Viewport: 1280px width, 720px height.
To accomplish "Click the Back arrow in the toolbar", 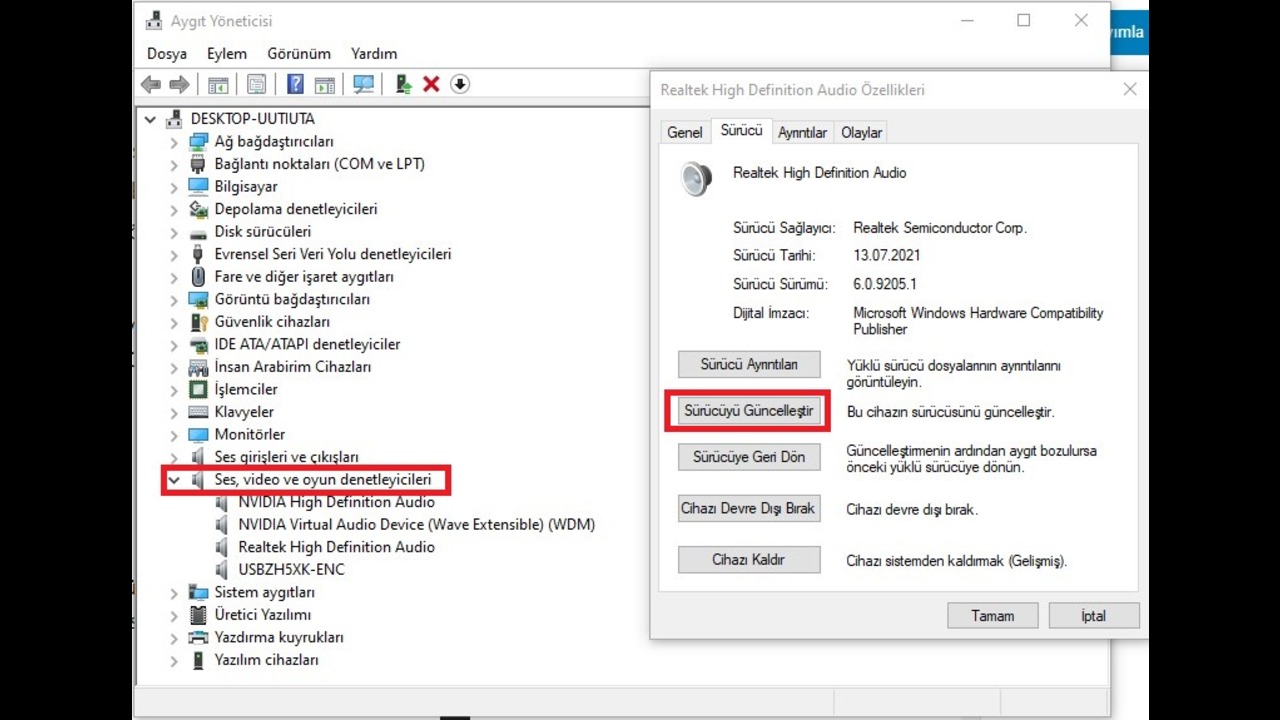I will 151,85.
